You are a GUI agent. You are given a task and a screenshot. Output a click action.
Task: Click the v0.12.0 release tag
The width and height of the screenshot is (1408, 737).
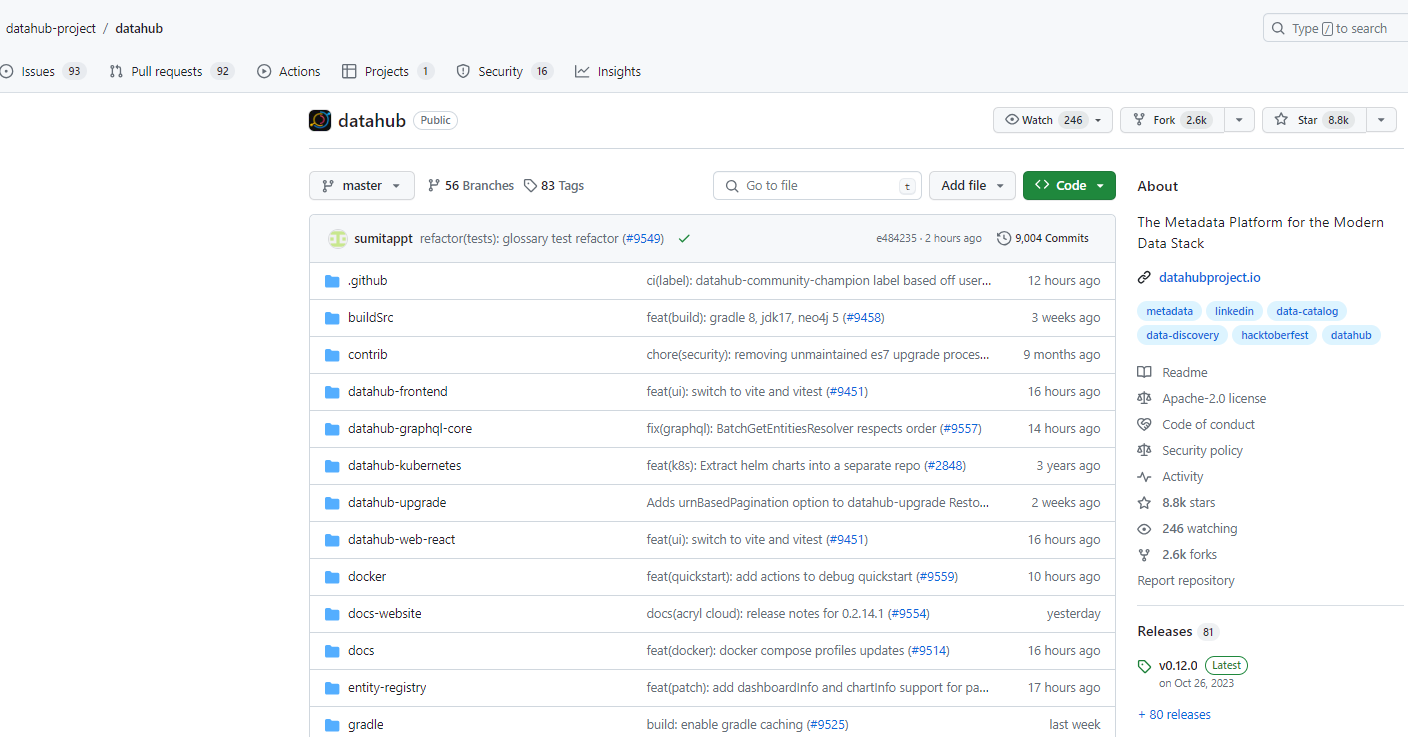point(1177,666)
